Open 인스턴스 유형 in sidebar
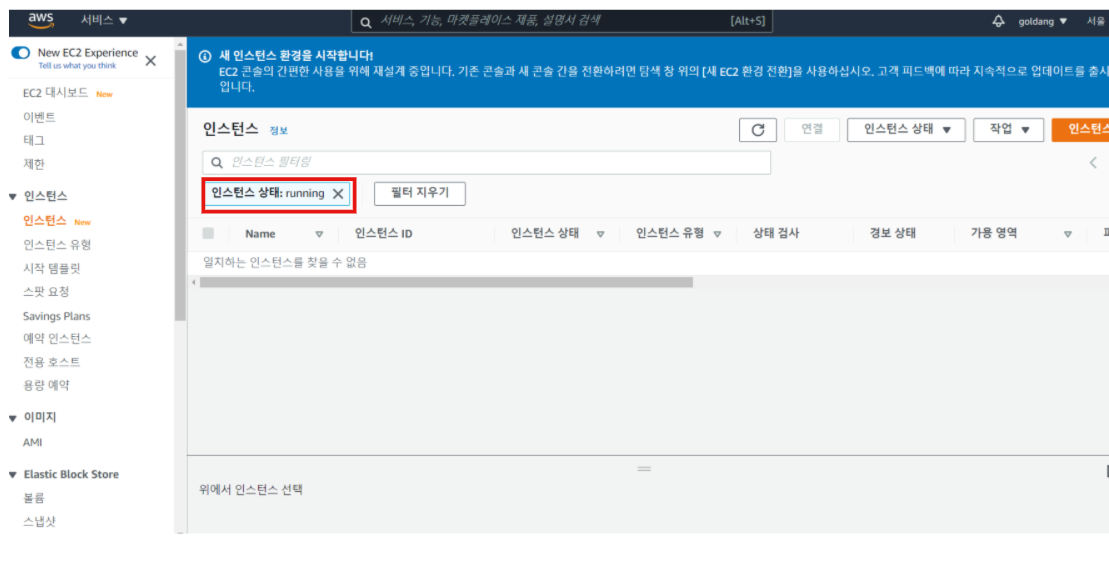The image size is (1109, 576). (57, 245)
